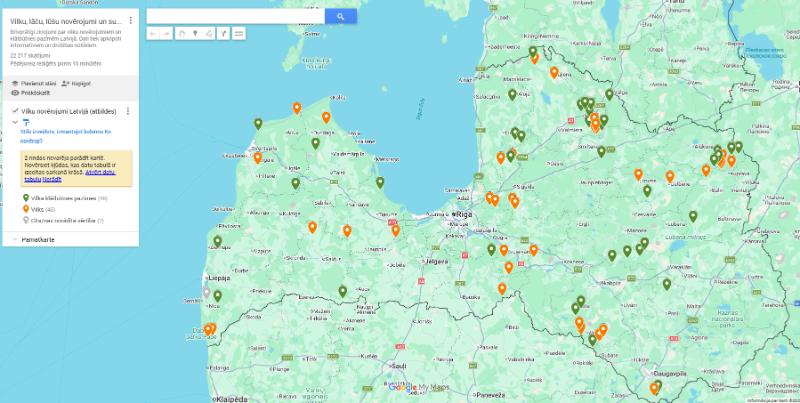800x403 pixels.
Task: Click the Undo arrow in map toolbar
Action: click(x=153, y=33)
